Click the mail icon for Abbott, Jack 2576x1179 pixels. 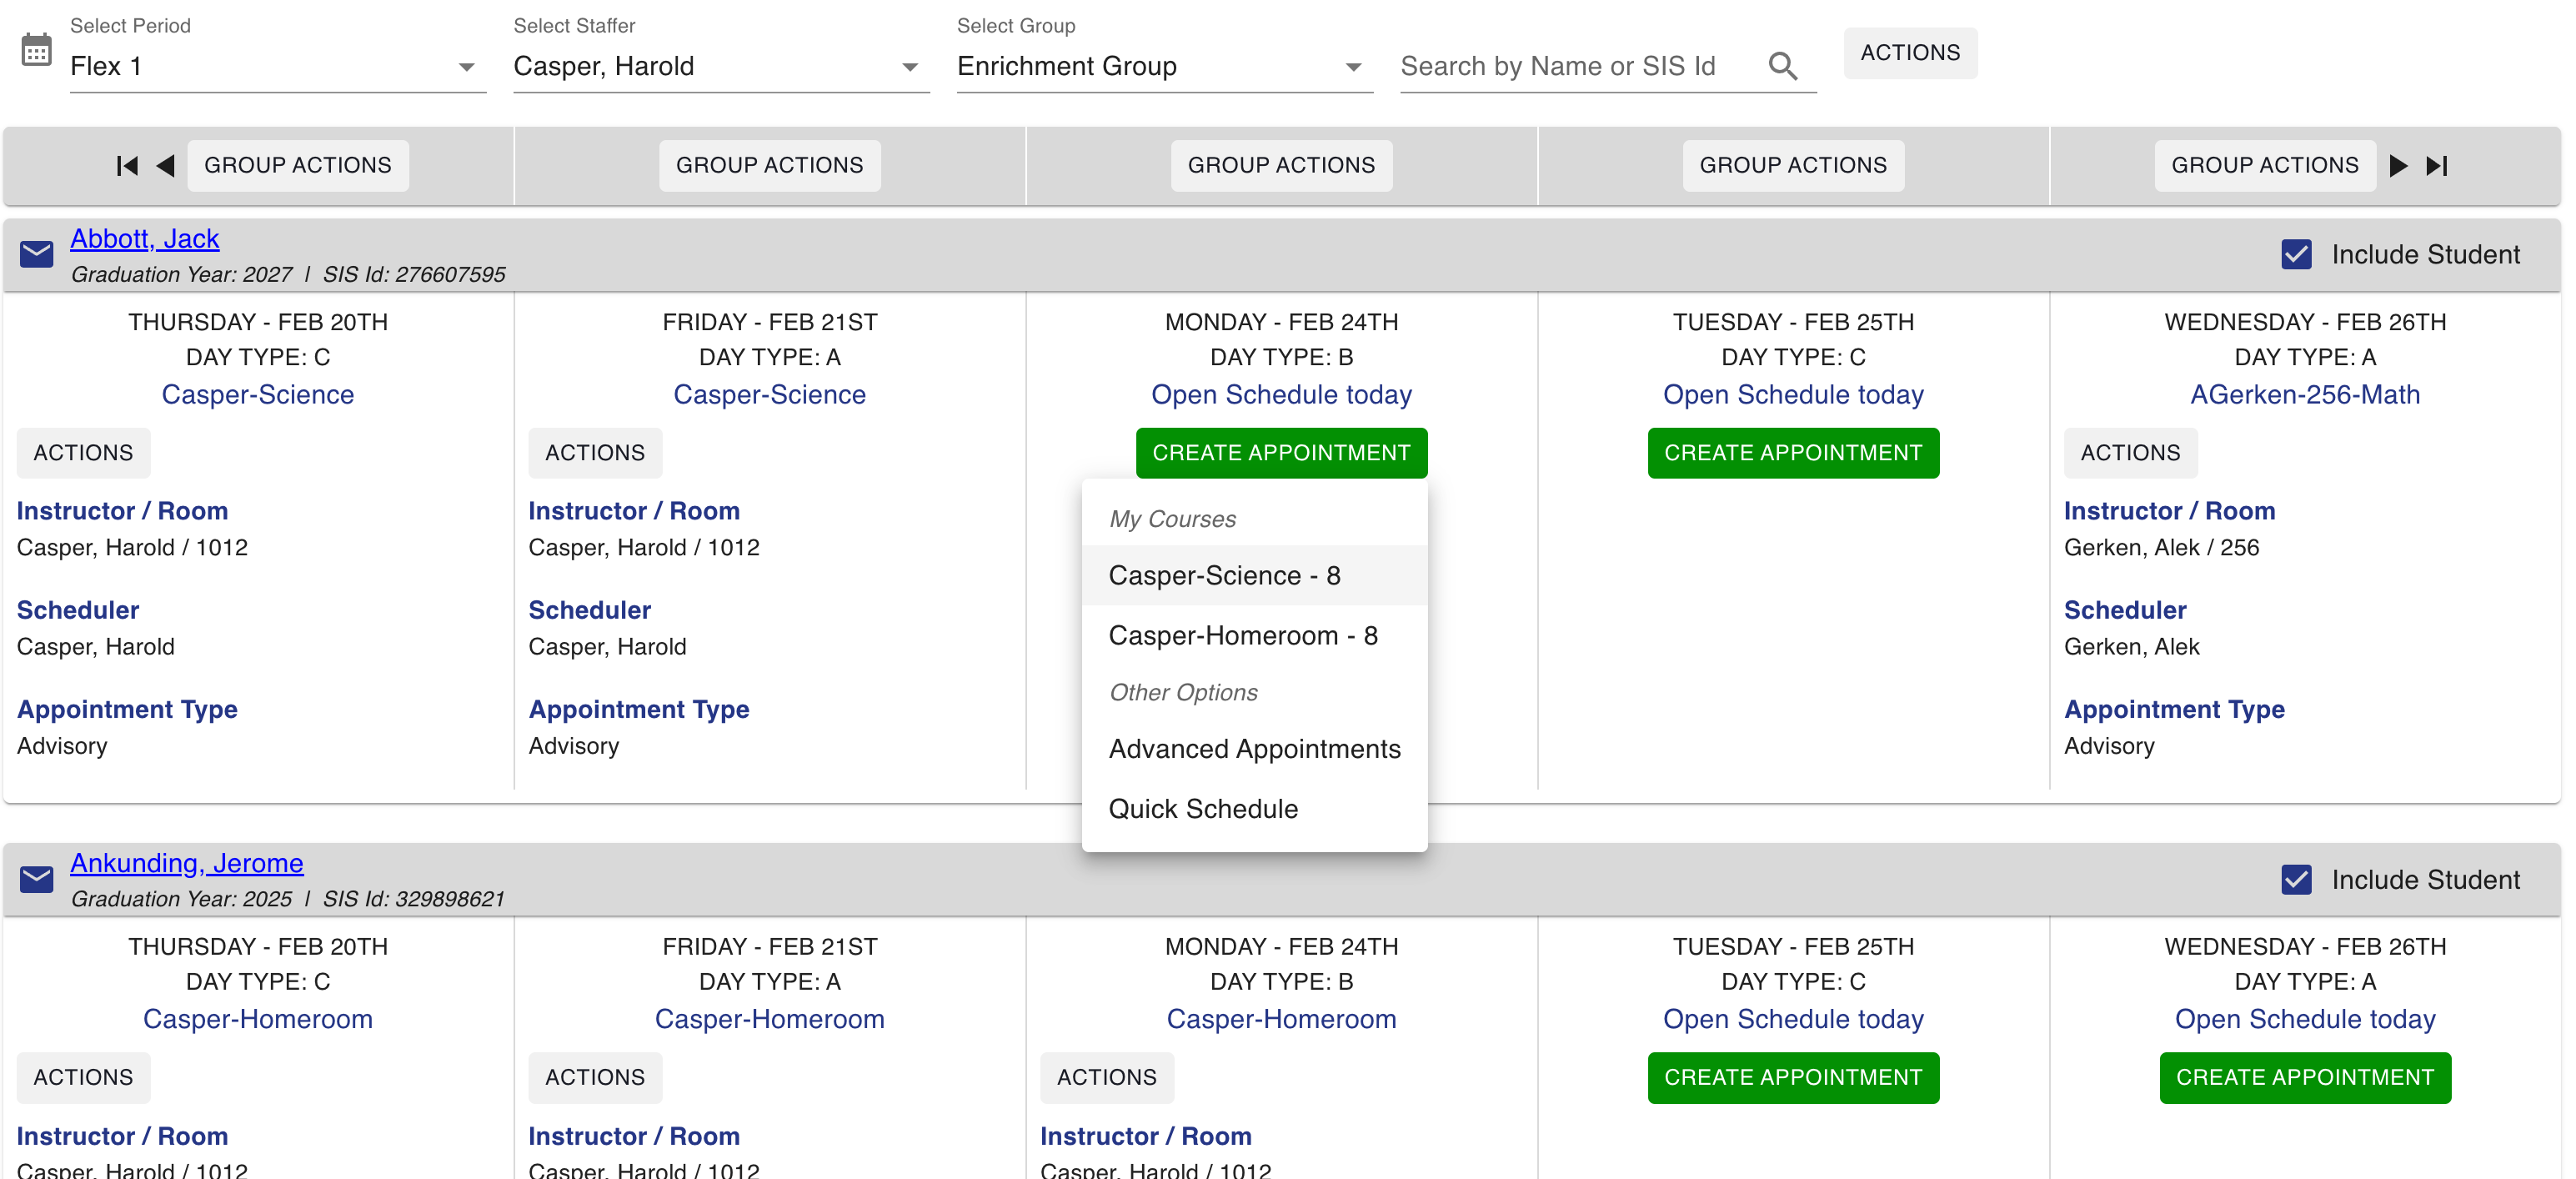[37, 254]
